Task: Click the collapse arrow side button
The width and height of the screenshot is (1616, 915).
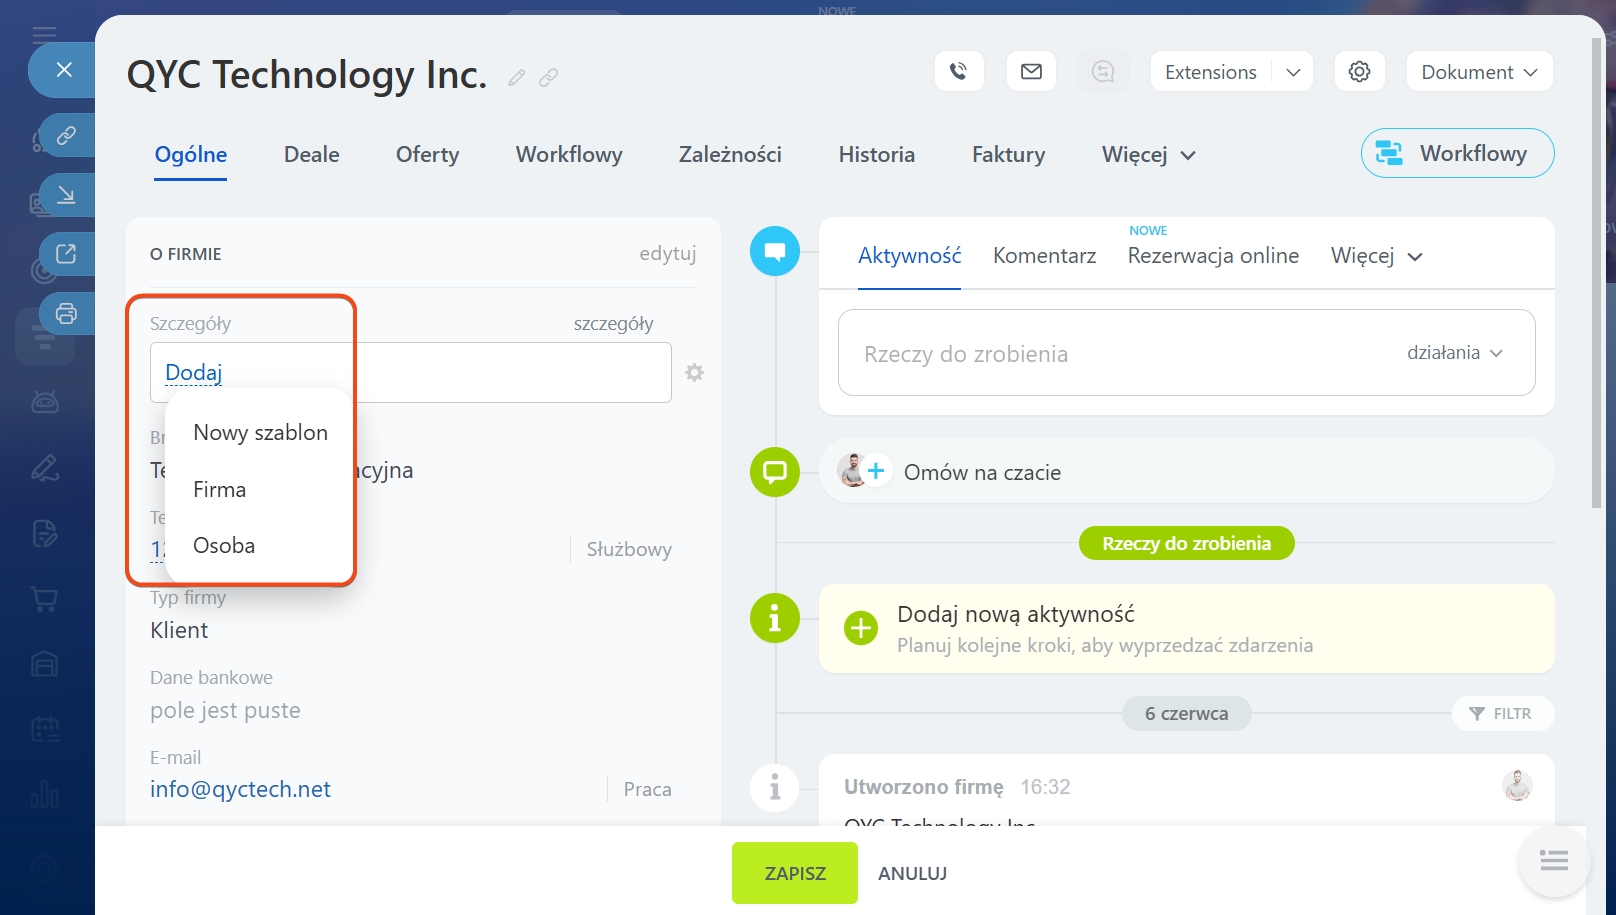Action: pyautogui.click(x=67, y=194)
